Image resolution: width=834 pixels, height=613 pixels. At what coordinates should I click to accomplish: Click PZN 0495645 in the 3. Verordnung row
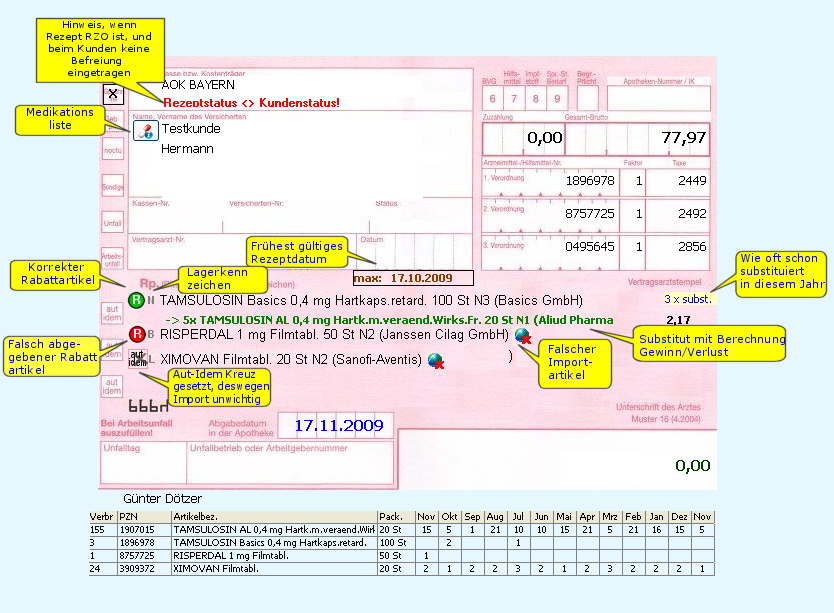pos(589,247)
